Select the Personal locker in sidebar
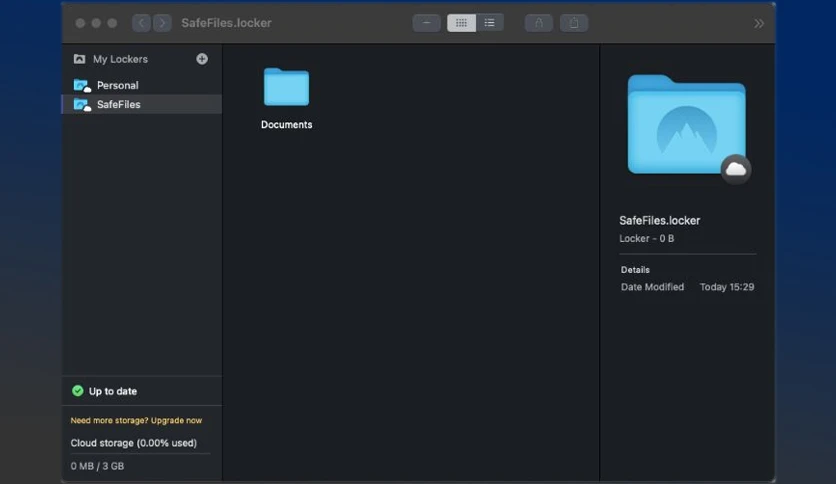Screen dimensions: 836x484 [x=142, y=85]
